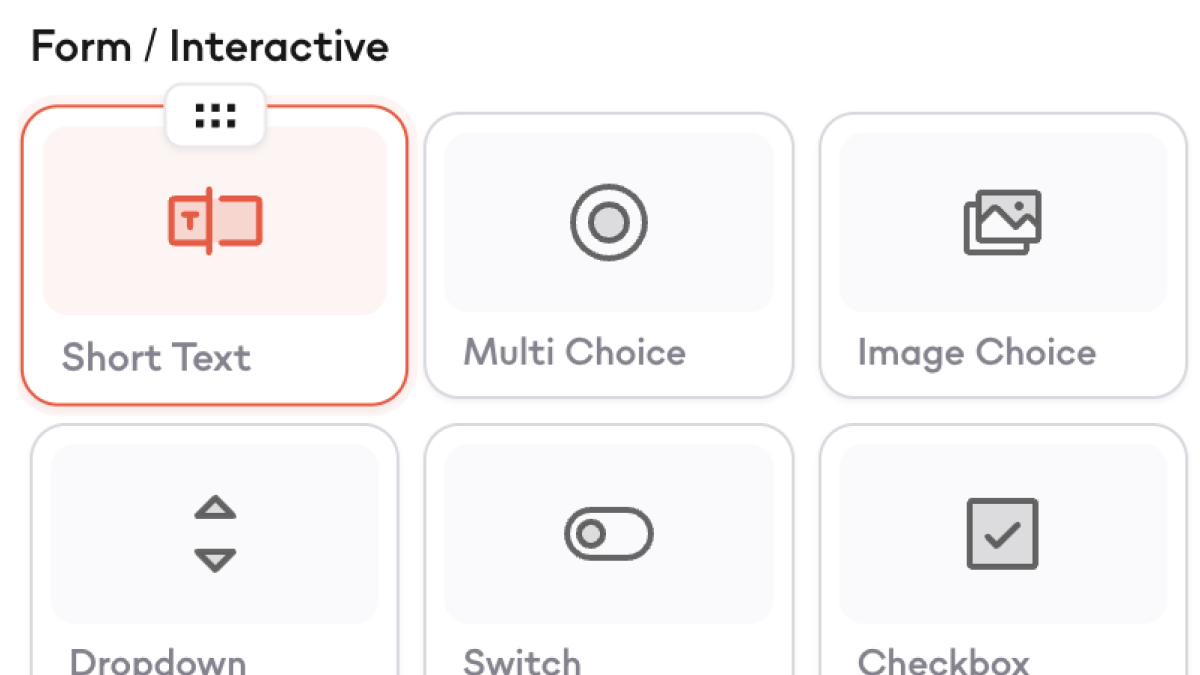Click the "Form / Interactive" section heading

coord(210,47)
